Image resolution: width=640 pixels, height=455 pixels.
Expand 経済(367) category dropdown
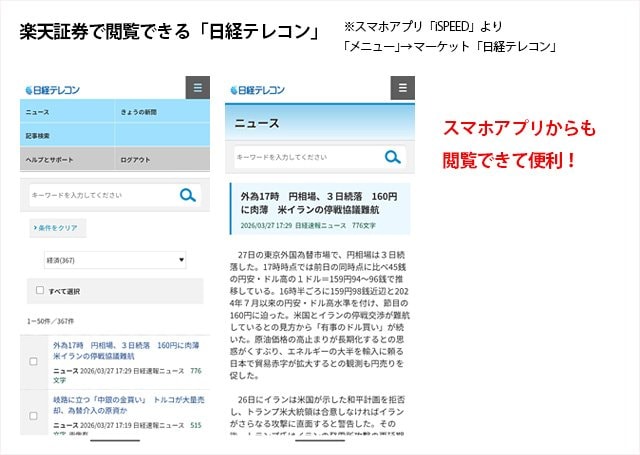(x=115, y=260)
